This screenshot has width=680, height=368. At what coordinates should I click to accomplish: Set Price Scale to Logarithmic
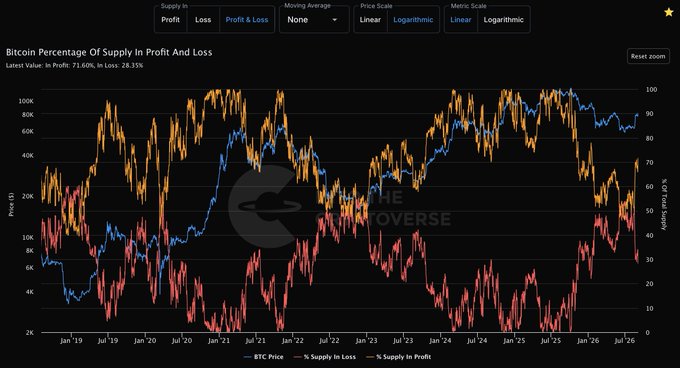point(413,20)
